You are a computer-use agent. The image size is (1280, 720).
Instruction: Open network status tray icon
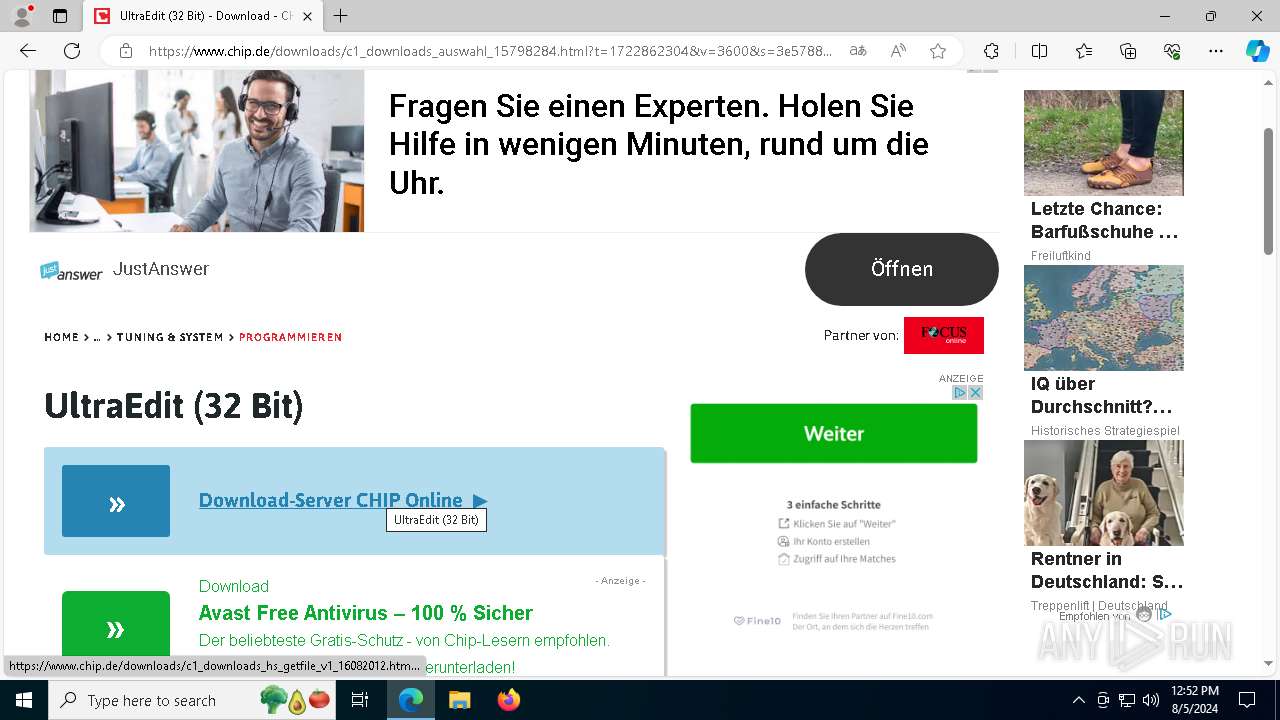click(x=1127, y=700)
